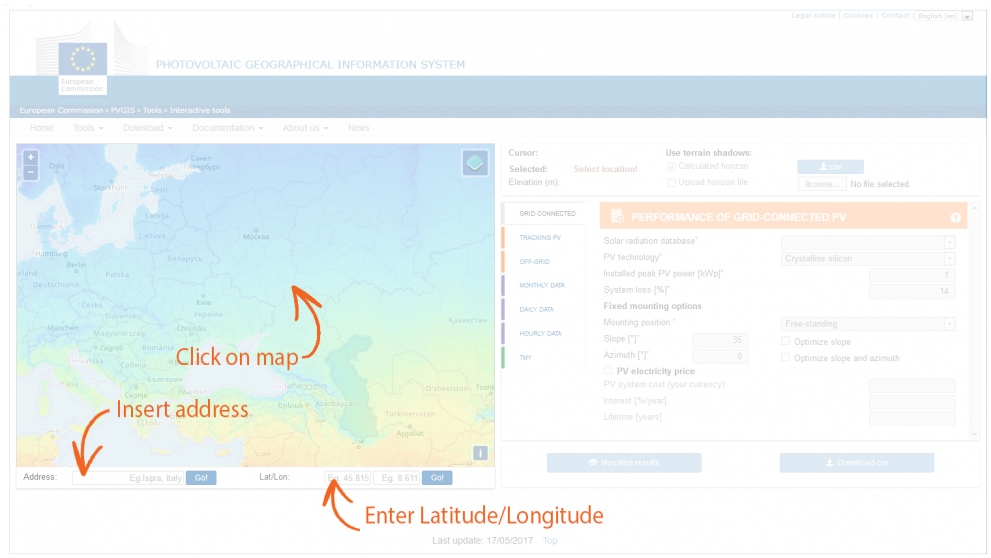Enable Upload horizon file checkbox

point(671,183)
